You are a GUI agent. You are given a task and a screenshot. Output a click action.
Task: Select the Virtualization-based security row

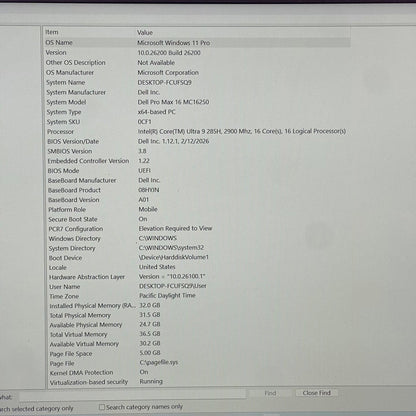197,382
